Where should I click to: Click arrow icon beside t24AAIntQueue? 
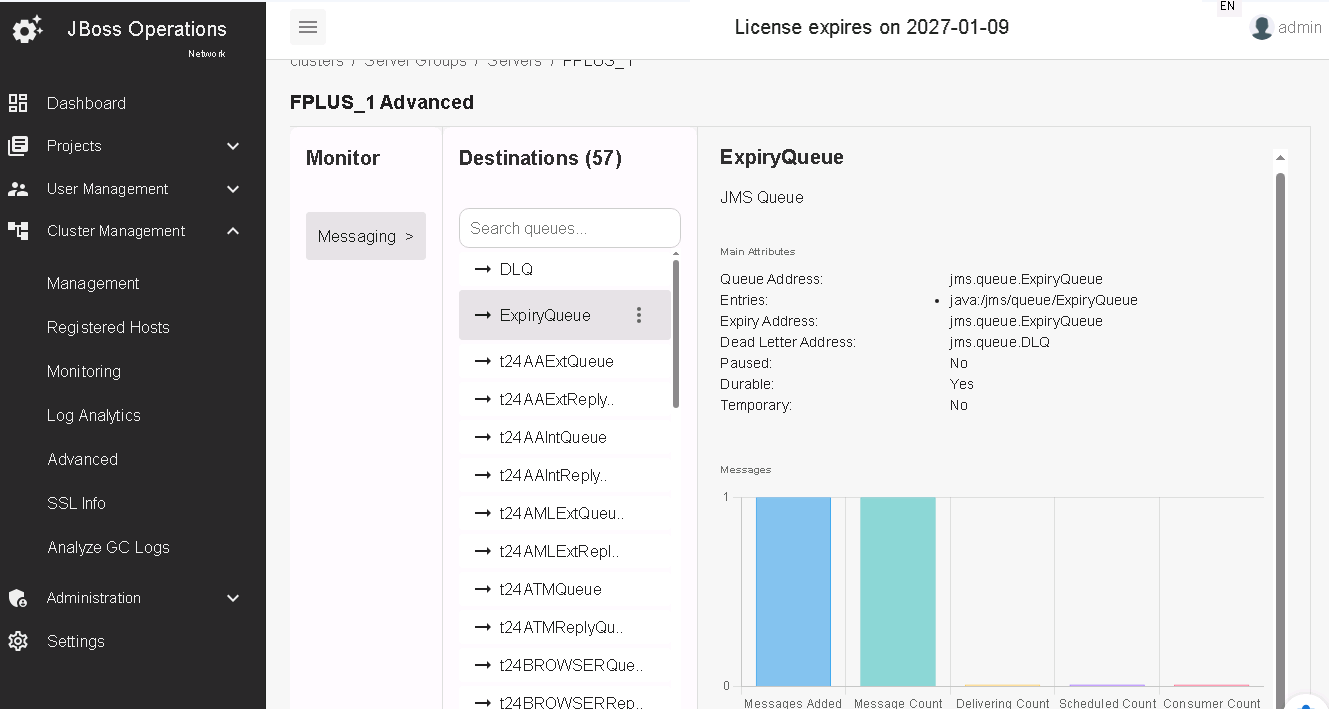click(x=483, y=438)
